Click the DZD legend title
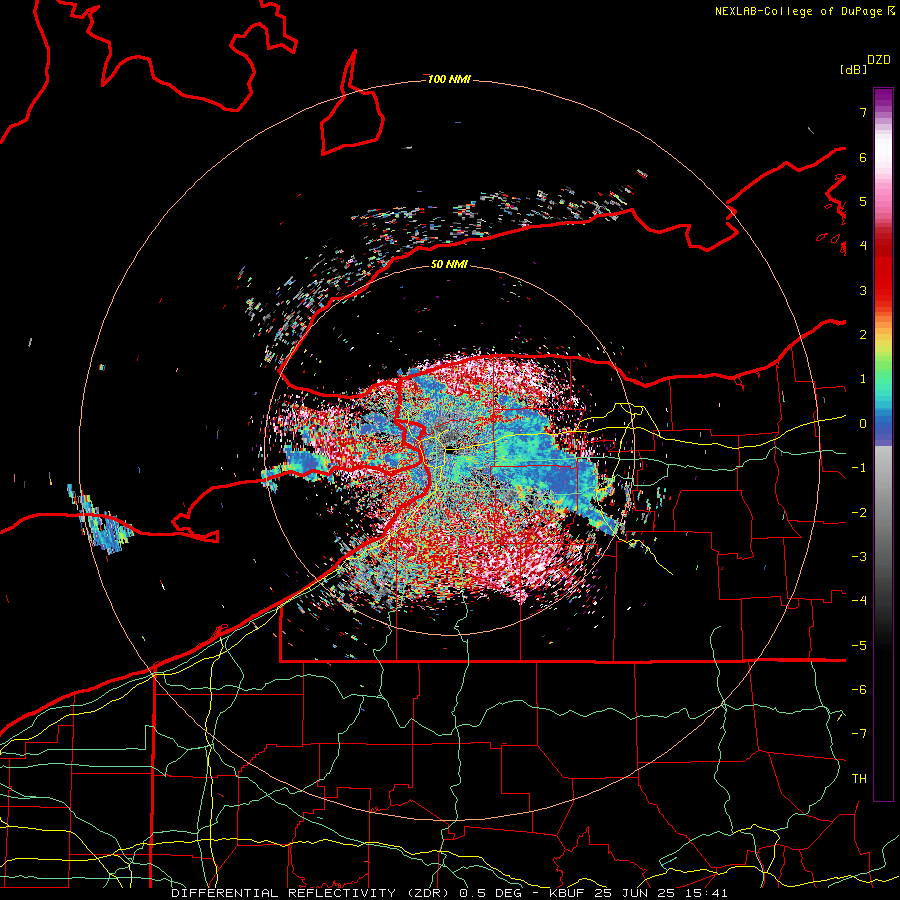Screen dimensions: 900x900 (x=879, y=60)
